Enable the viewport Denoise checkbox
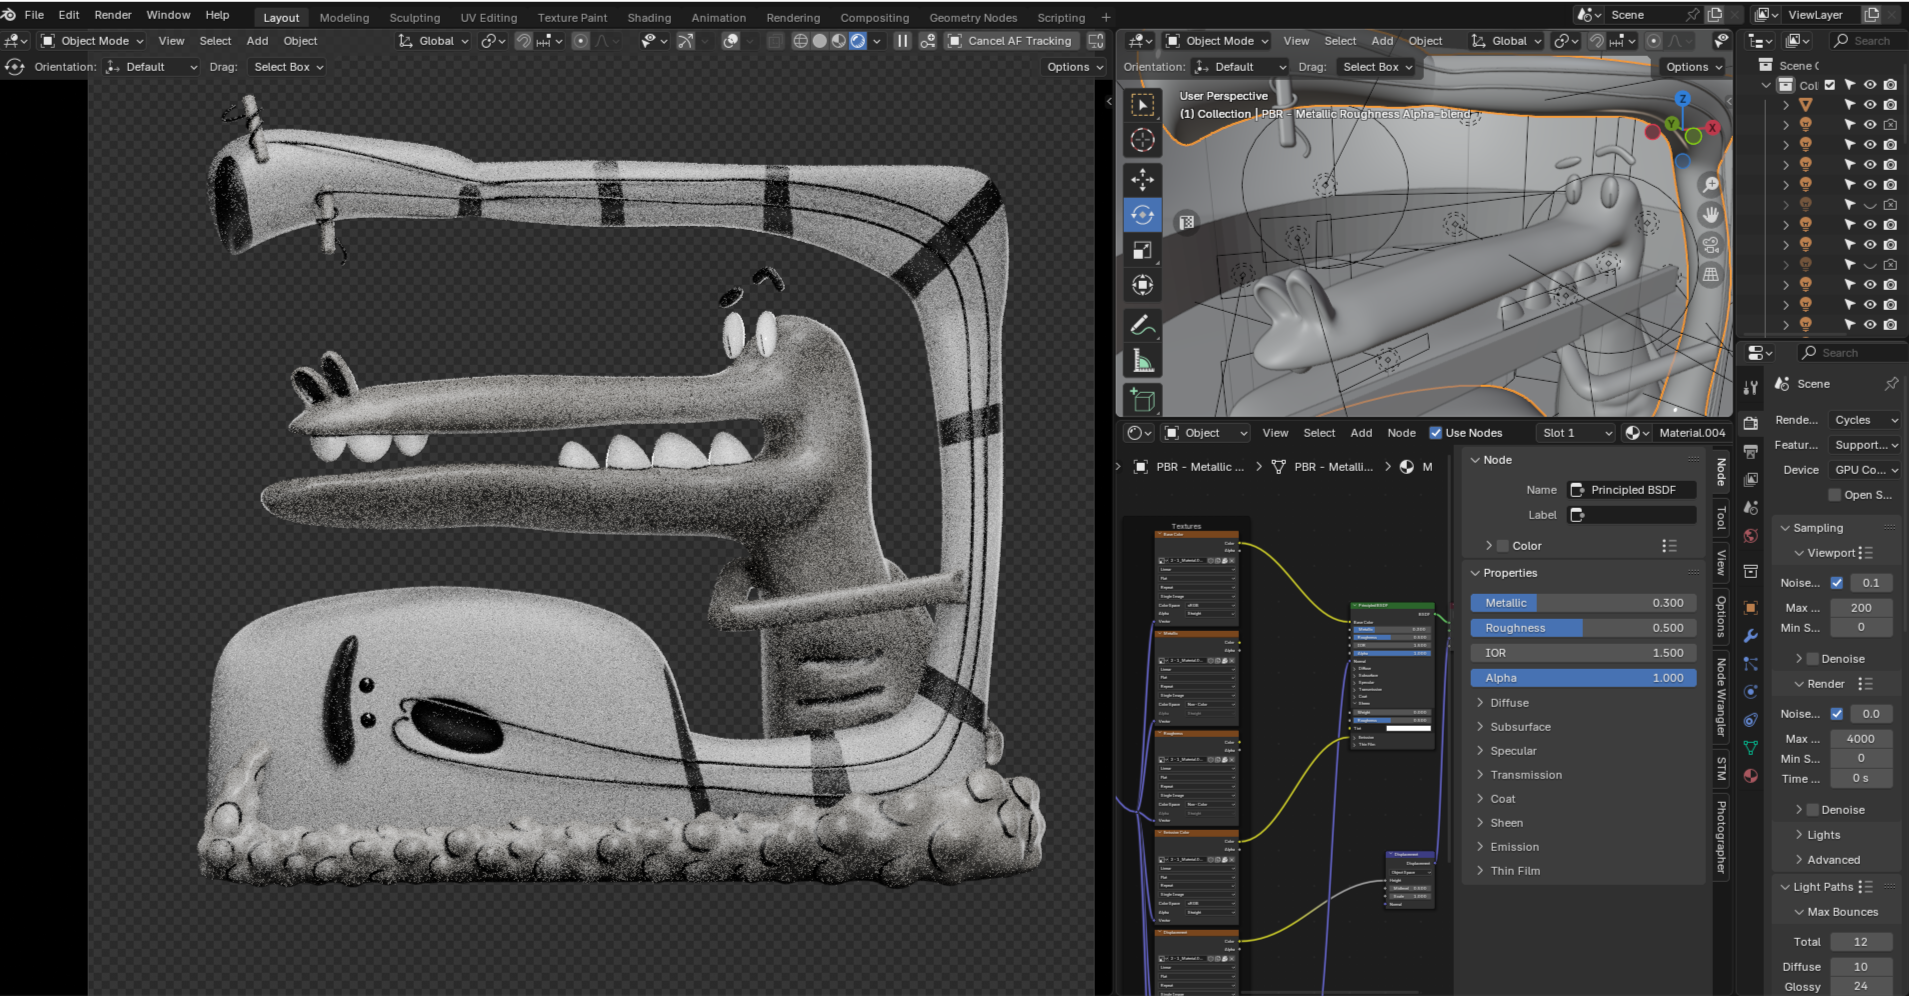The image size is (1909, 996). (x=1812, y=659)
